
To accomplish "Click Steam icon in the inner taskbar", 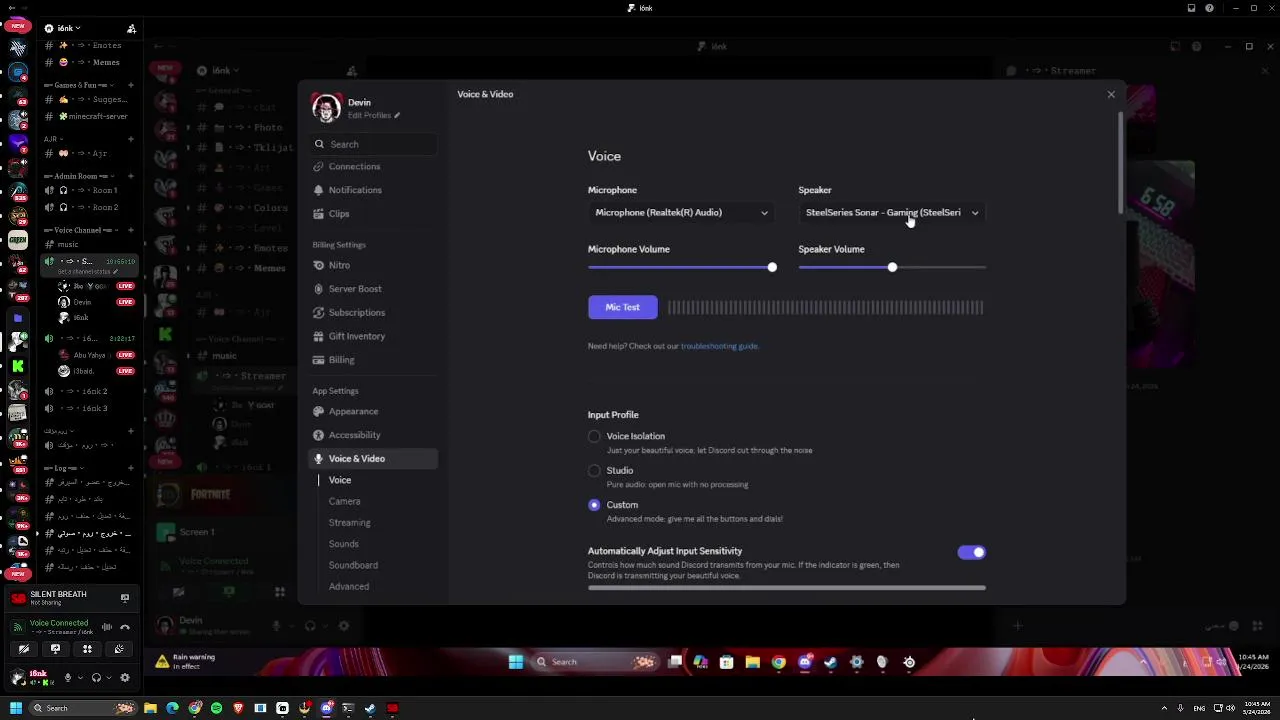I will [x=830, y=662].
